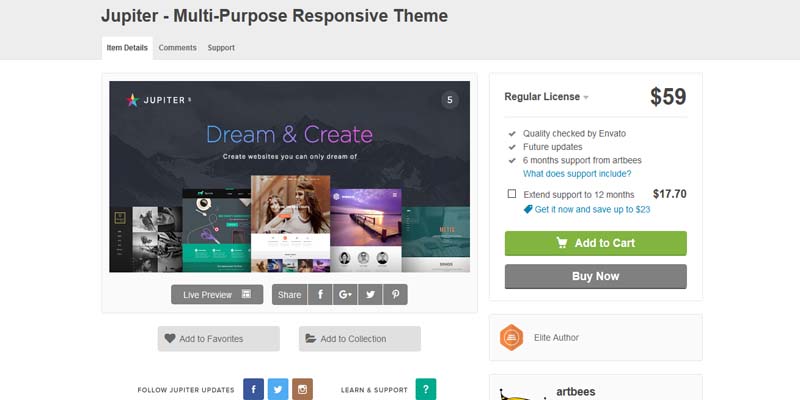The width and height of the screenshot is (800, 400).
Task: Open the Regular License dropdown
Action: tap(546, 97)
